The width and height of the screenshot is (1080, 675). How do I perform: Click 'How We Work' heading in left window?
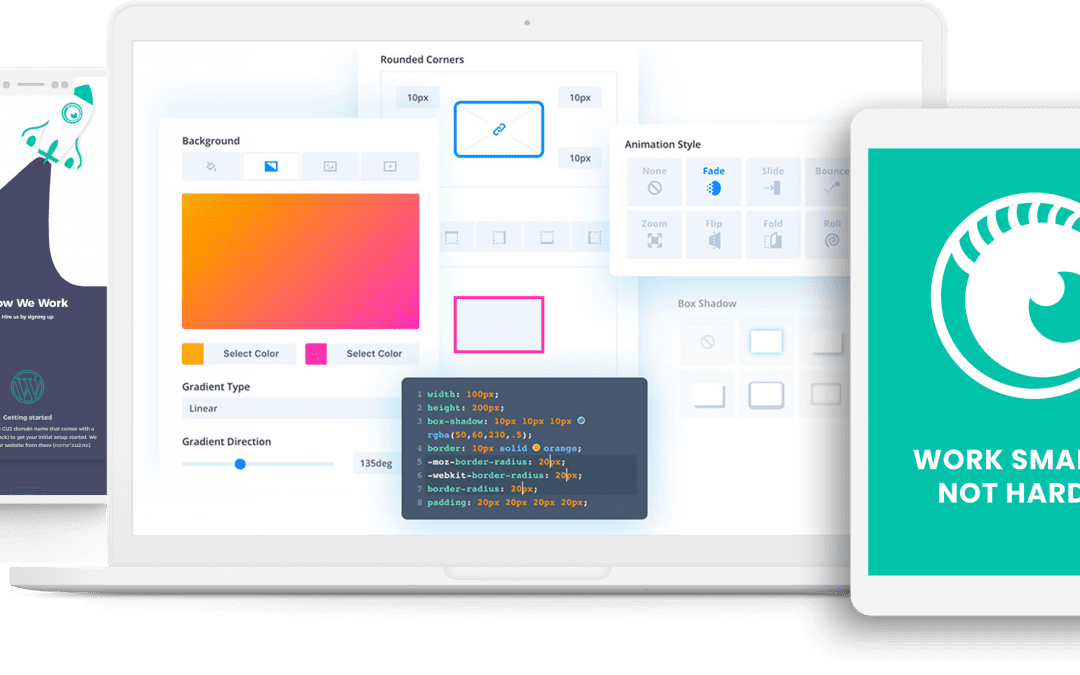[34, 303]
